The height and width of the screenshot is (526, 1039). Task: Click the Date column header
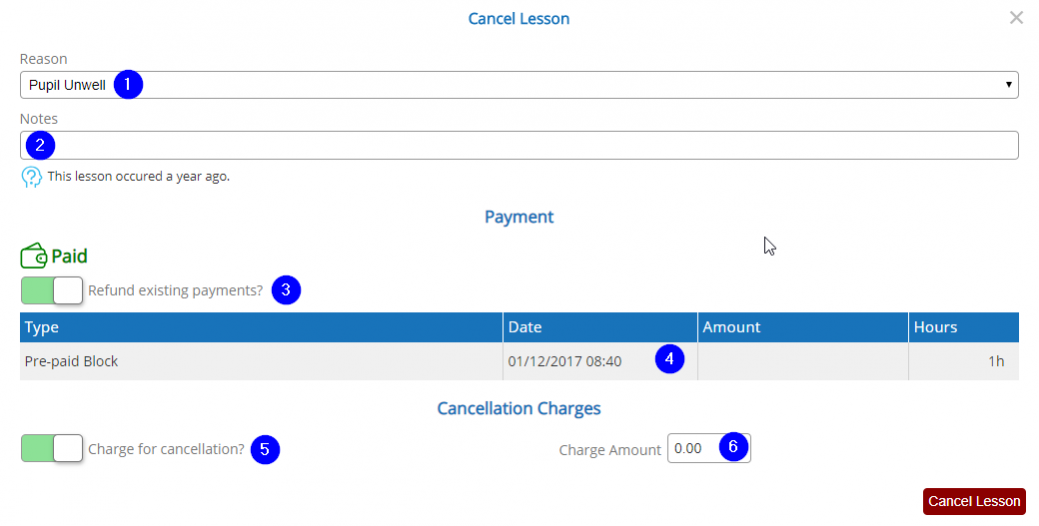pyautogui.click(x=600, y=327)
